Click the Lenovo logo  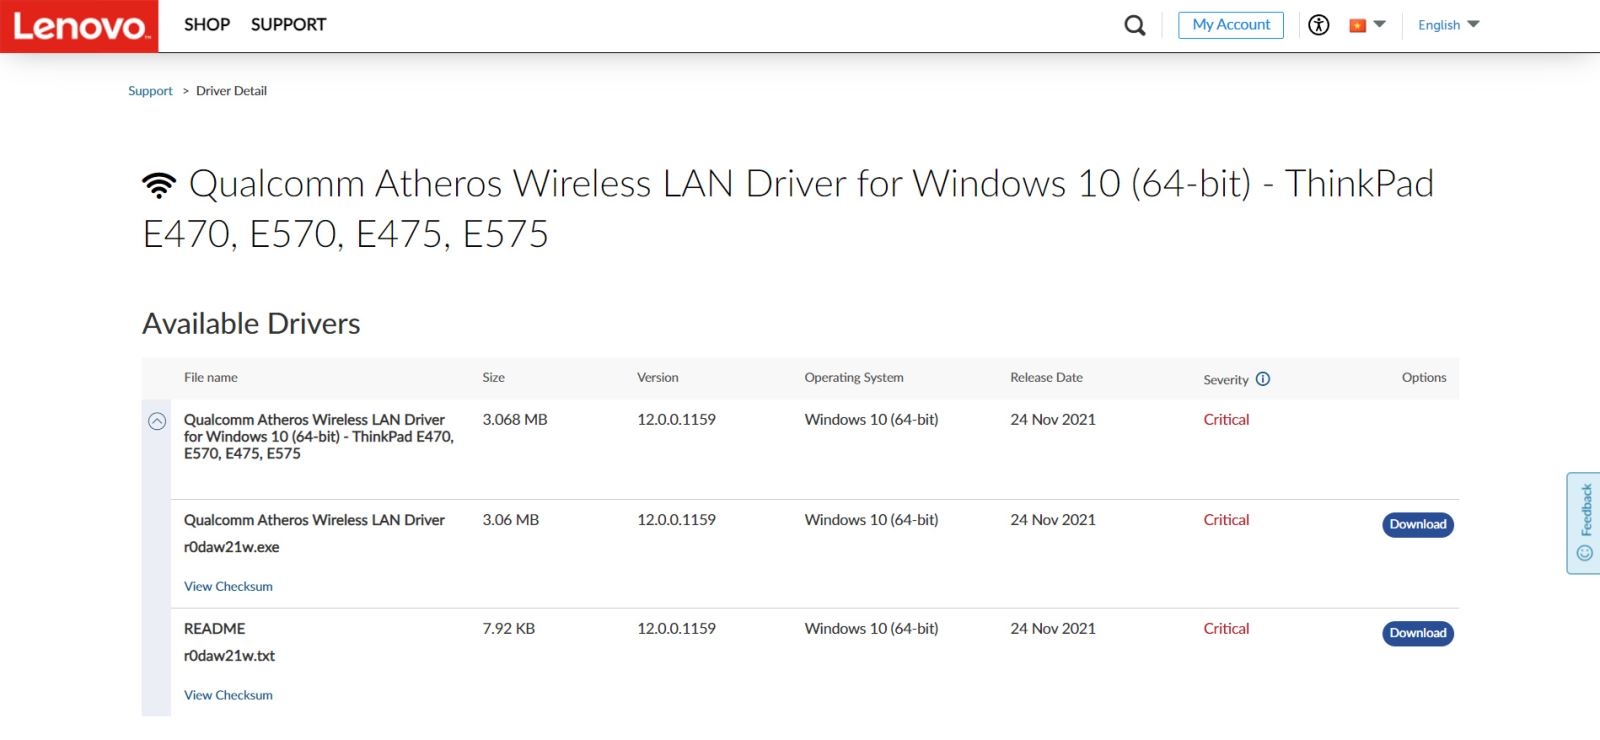[79, 26]
